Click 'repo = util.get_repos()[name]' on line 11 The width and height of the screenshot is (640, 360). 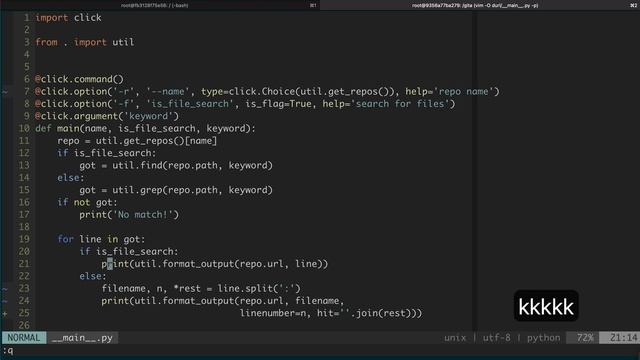(x=137, y=141)
